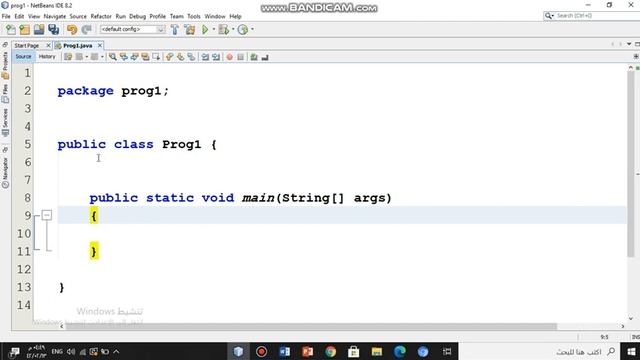
Task: Click Clean and Build Project icon
Action: [x=190, y=29]
